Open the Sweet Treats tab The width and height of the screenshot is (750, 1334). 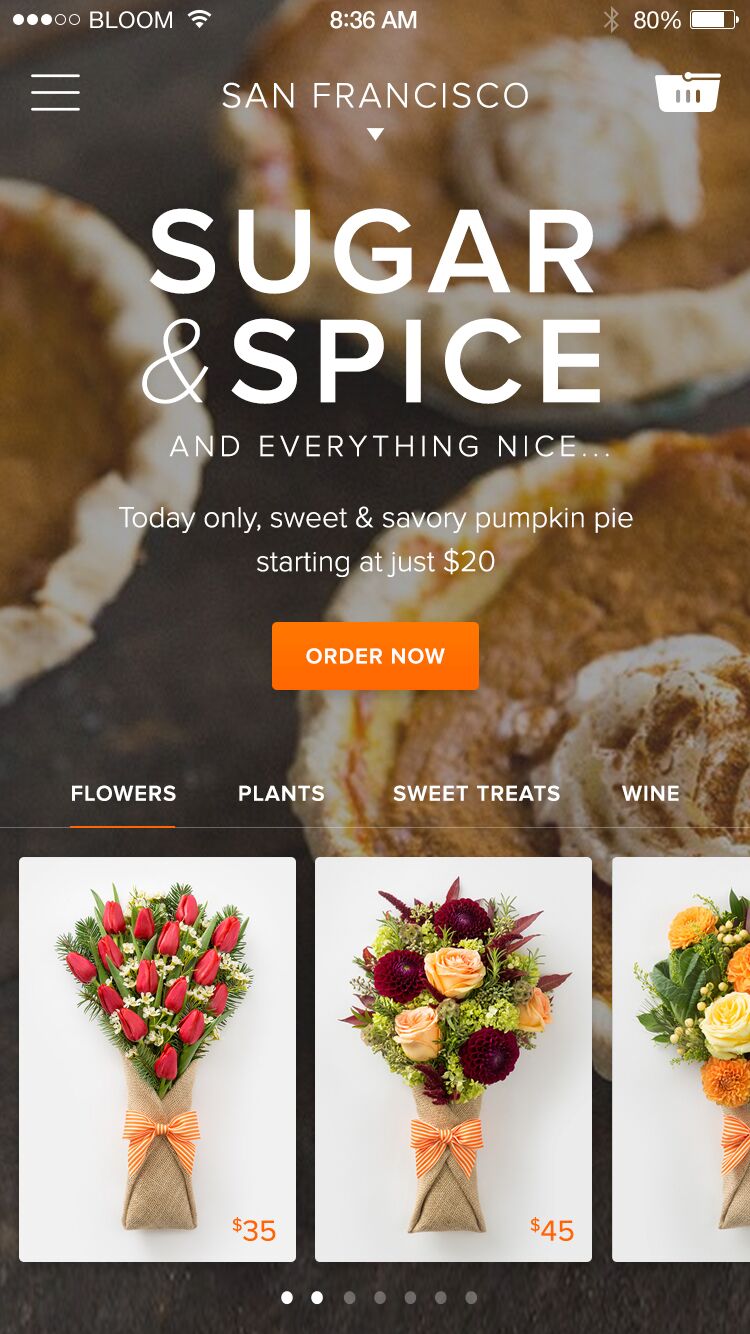pyautogui.click(x=476, y=794)
